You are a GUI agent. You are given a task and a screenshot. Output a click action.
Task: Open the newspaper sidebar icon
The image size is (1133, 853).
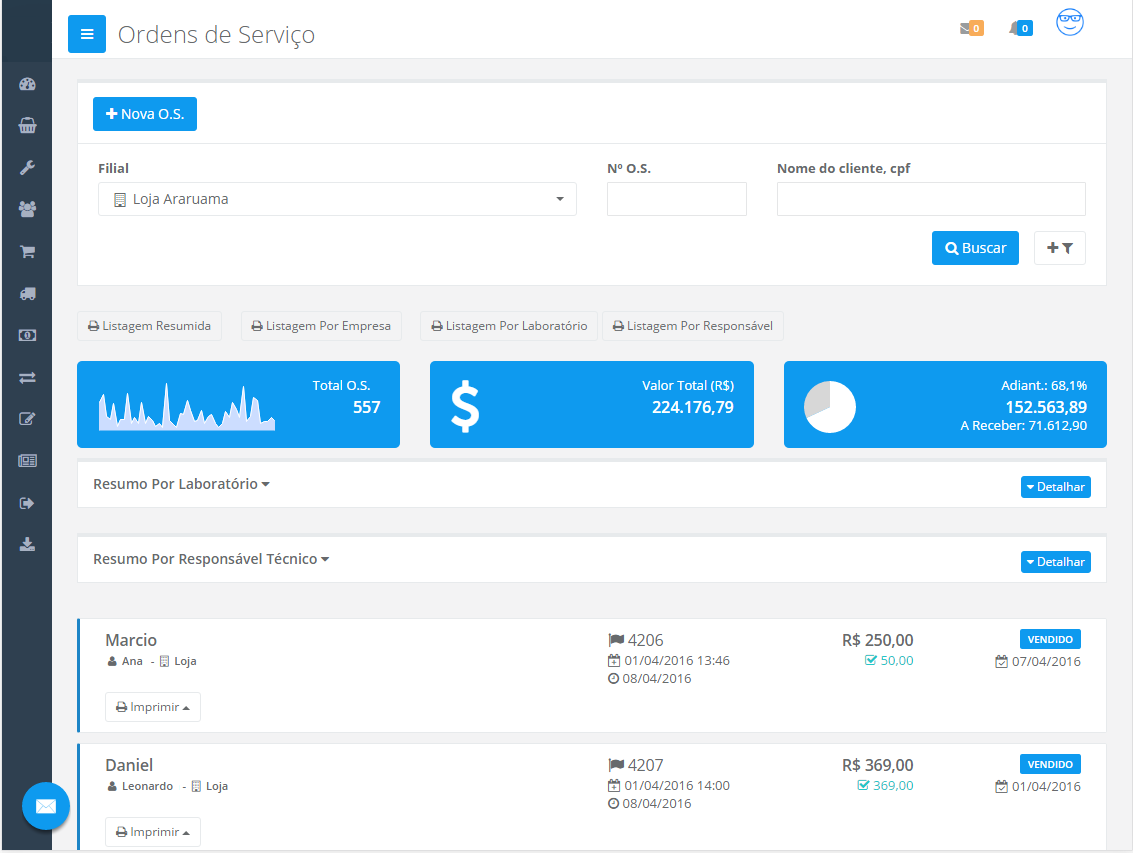27,461
